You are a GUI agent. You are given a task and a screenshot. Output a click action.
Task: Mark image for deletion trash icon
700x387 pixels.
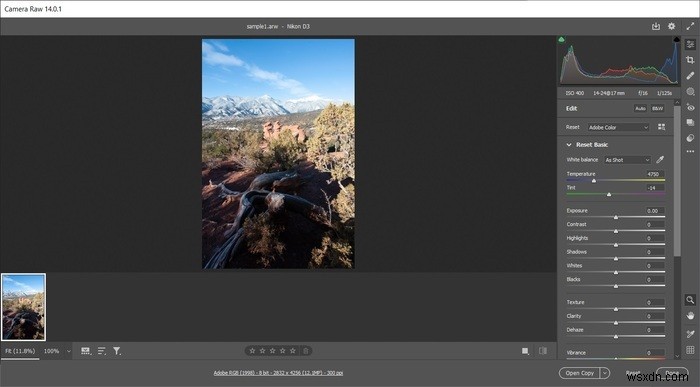click(306, 351)
